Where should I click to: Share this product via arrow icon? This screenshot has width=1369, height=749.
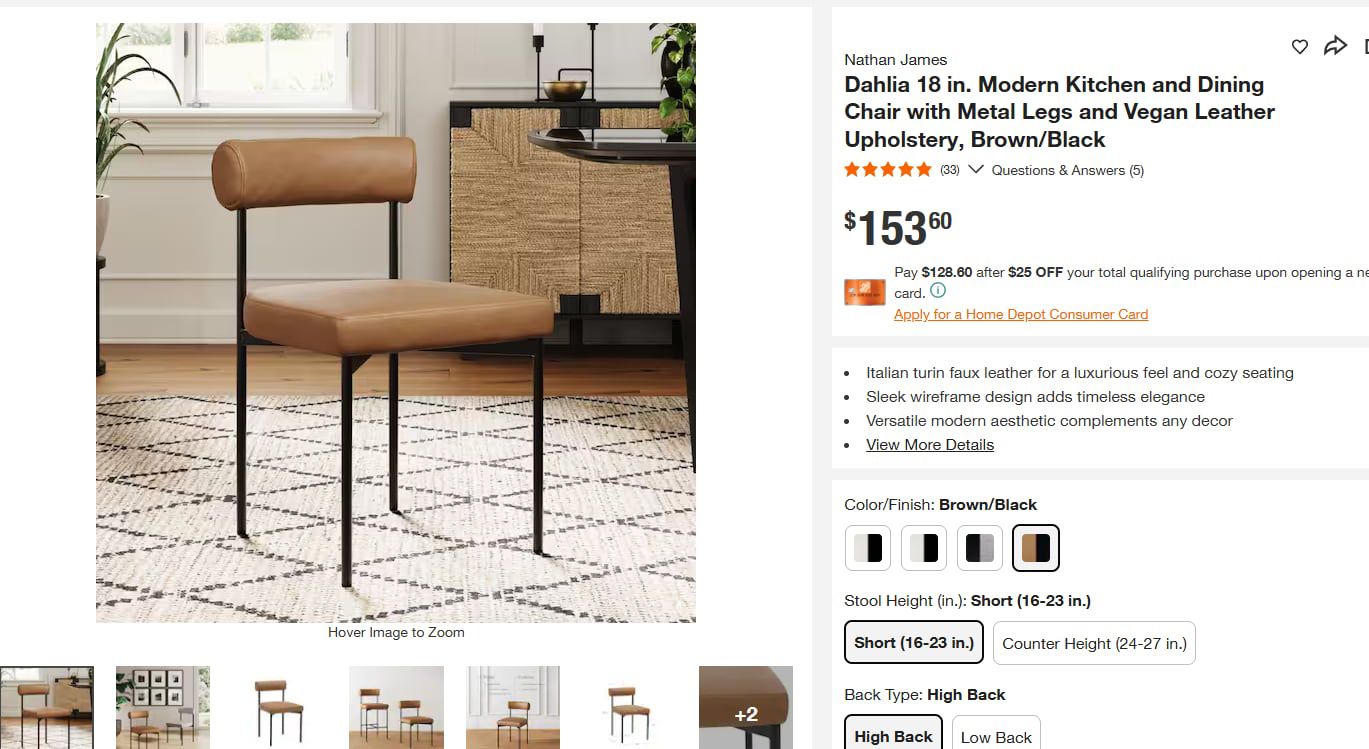[x=1335, y=46]
